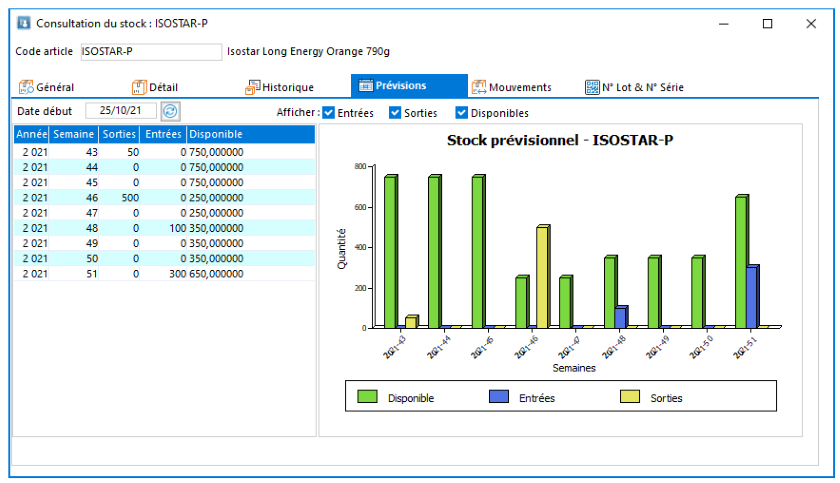The image size is (840, 483).
Task: Toggle the Sorties checkbox
Action: pyautogui.click(x=395, y=113)
